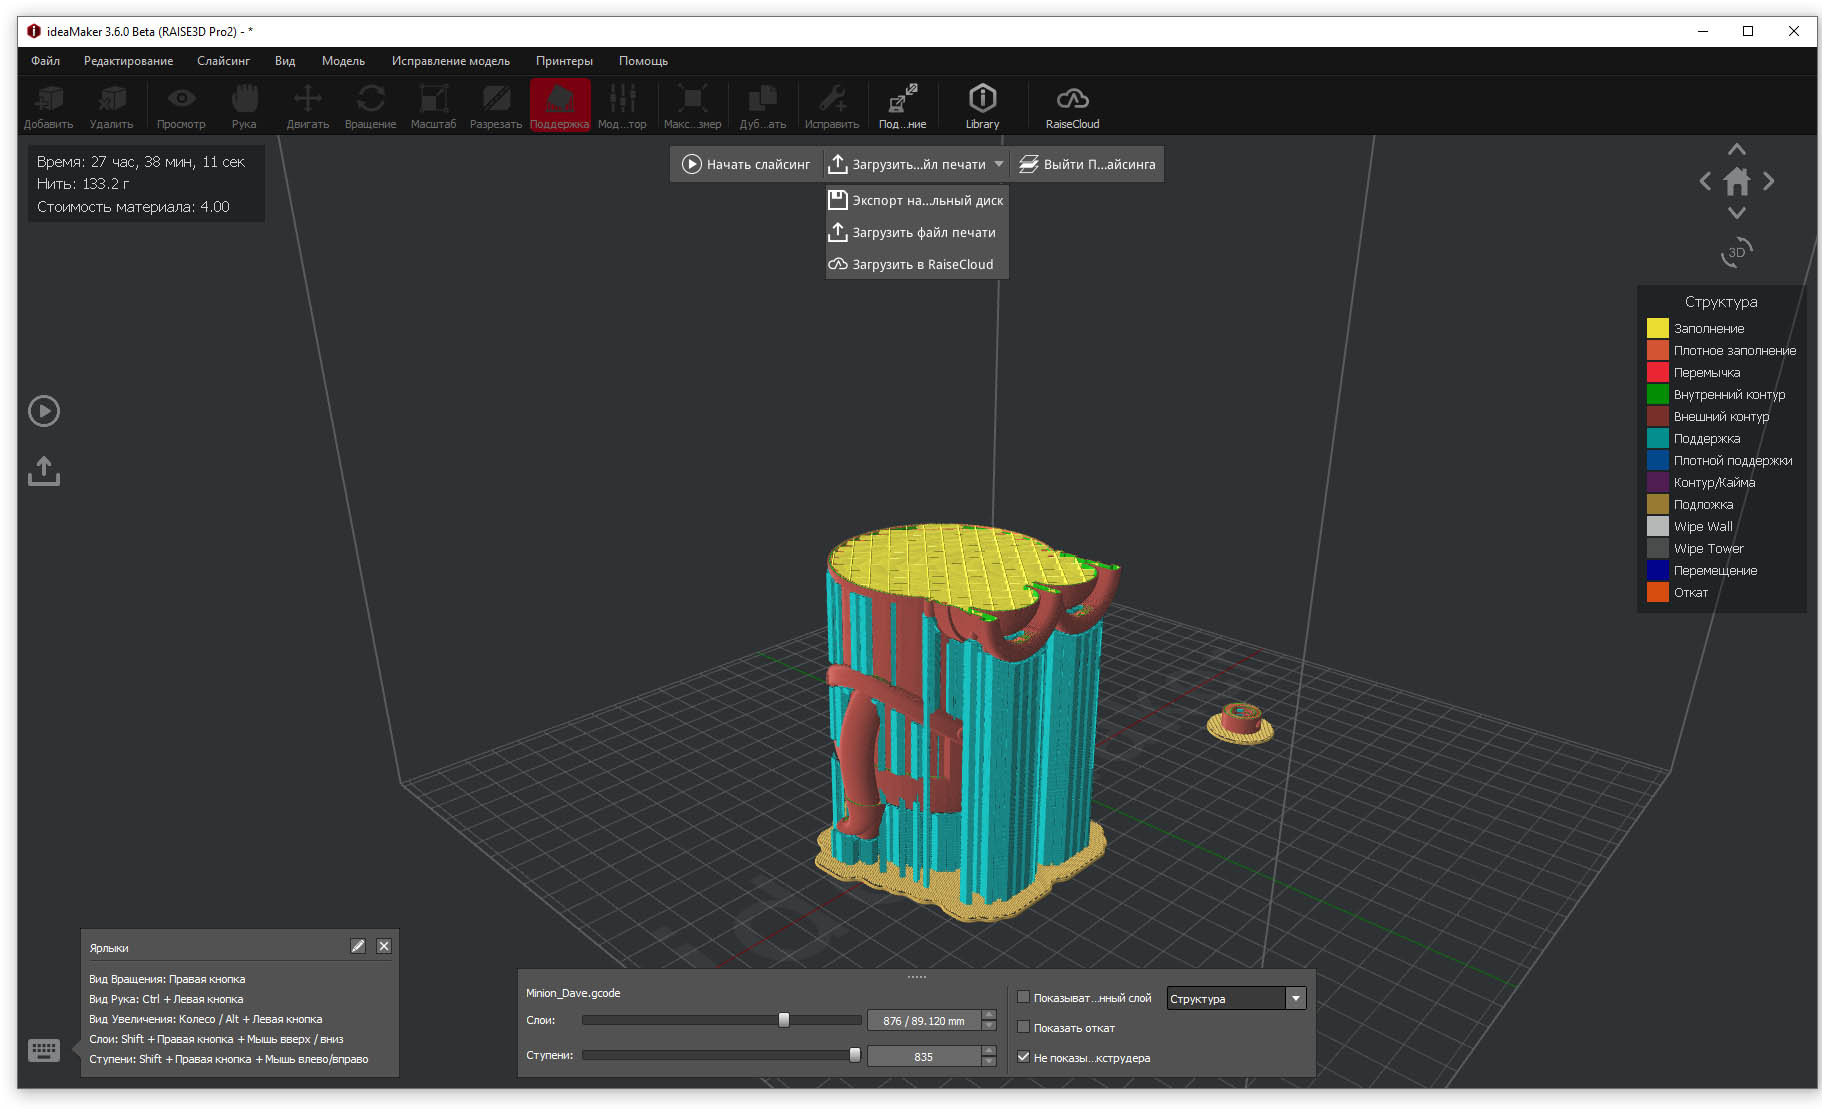Click the Добавить (add model) toolbar icon
The image size is (1822, 1109).
click(x=48, y=106)
